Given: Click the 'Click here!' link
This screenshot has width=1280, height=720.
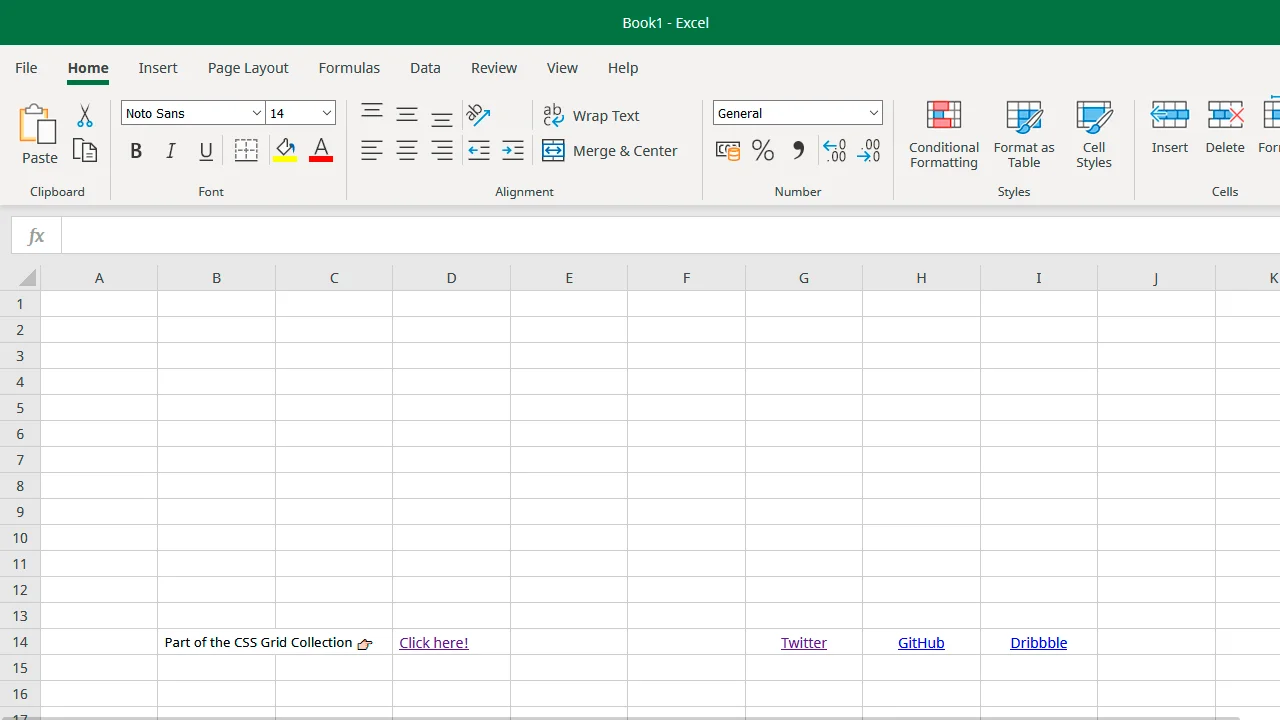Looking at the screenshot, I should [433, 642].
